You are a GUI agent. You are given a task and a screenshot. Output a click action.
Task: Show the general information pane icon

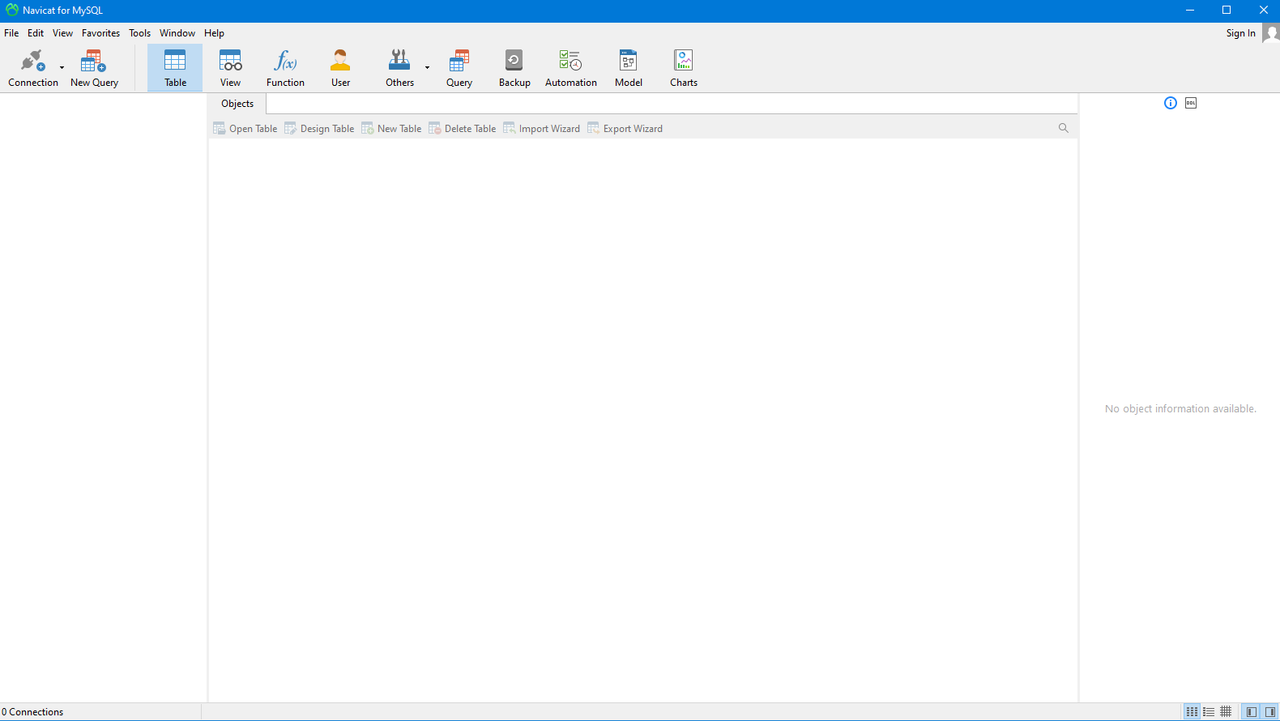pyautogui.click(x=1170, y=103)
